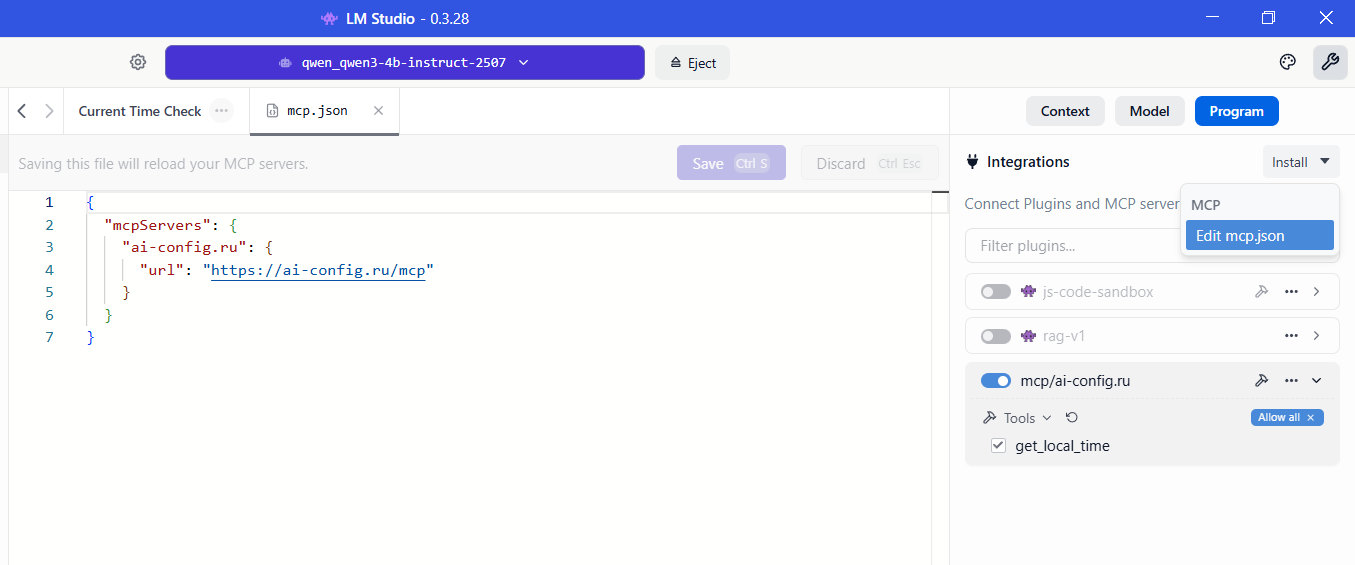Minimize the LM Studio window
Viewport: 1355px width, 565px height.
pyautogui.click(x=1212, y=18)
